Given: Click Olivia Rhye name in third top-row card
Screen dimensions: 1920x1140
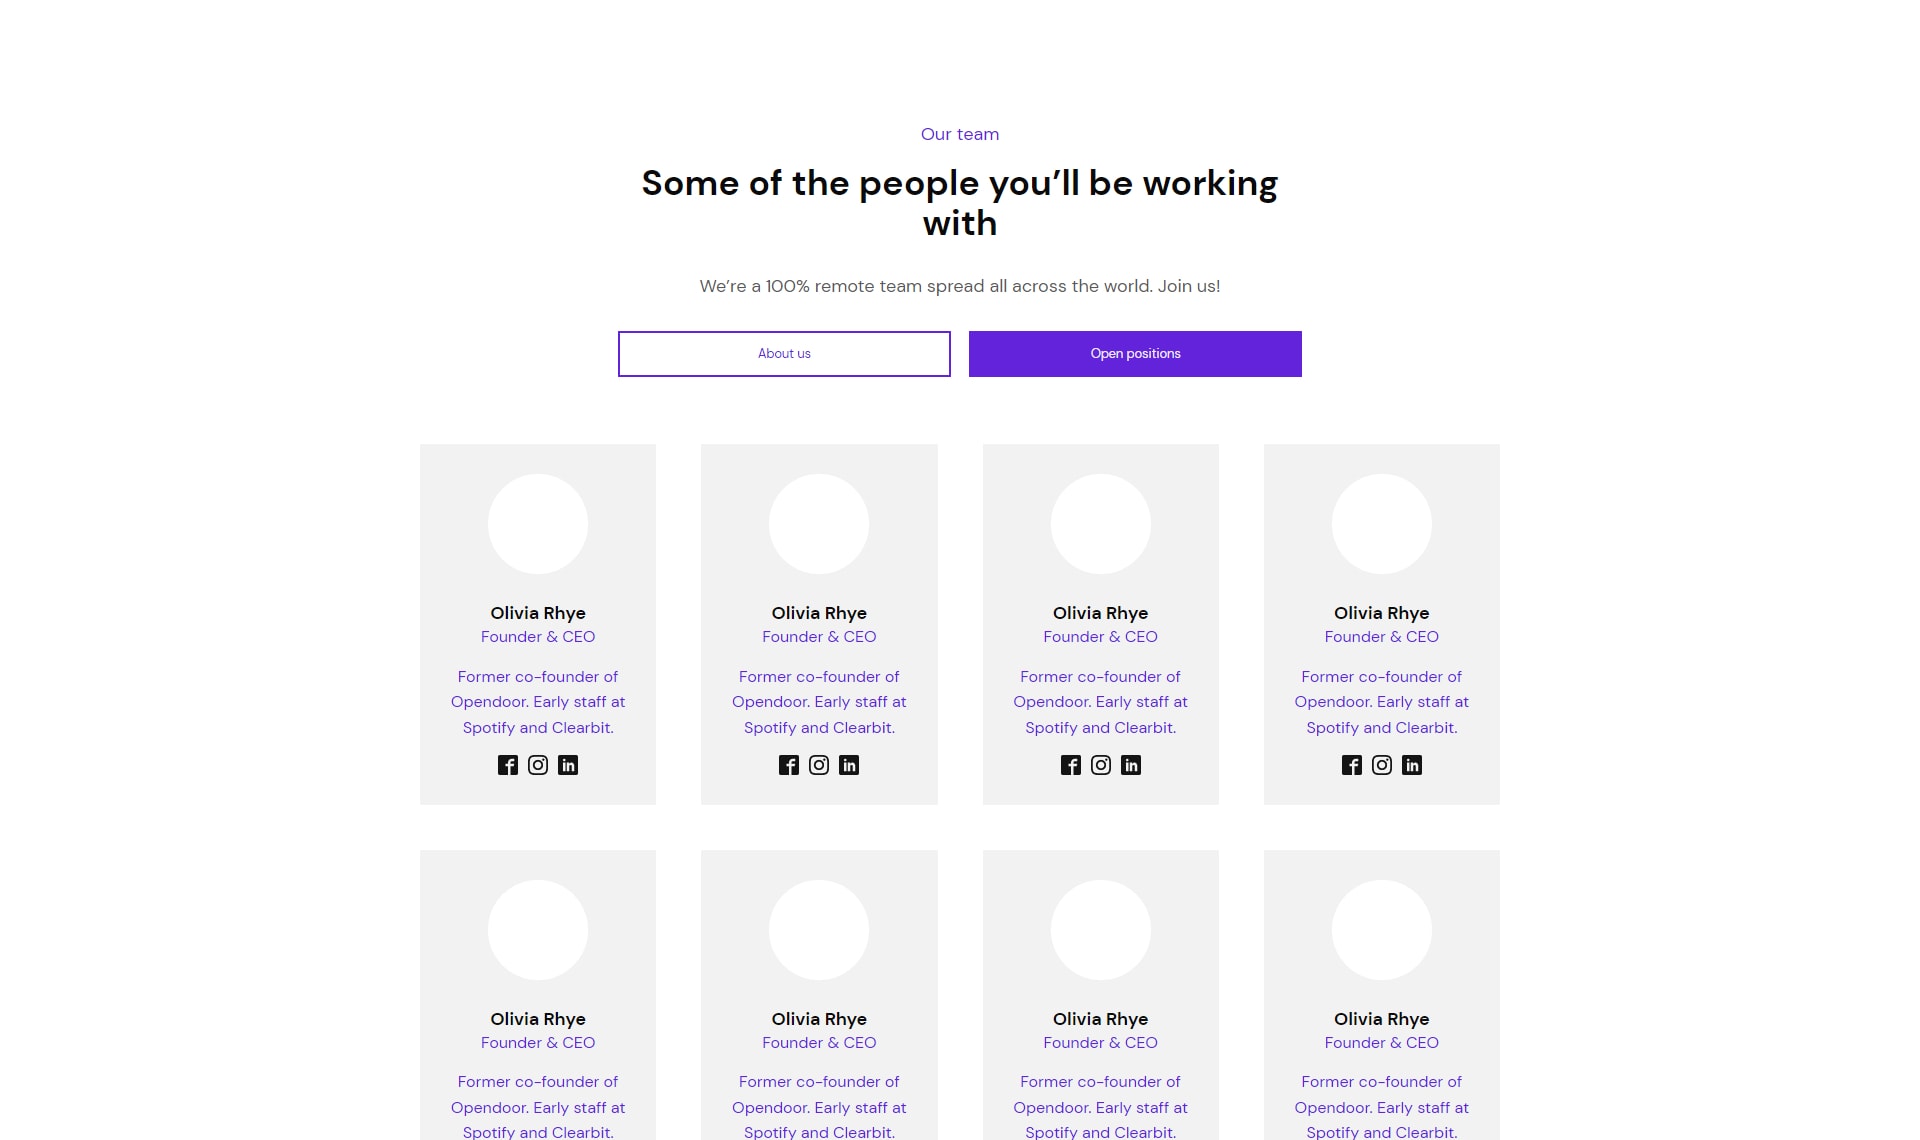Looking at the screenshot, I should click(1100, 613).
